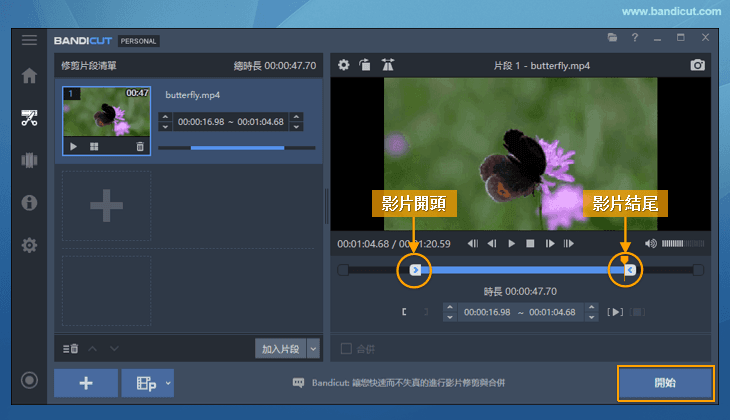Click the 開始 start button
This screenshot has height=420, width=730.
pyautogui.click(x=665, y=383)
